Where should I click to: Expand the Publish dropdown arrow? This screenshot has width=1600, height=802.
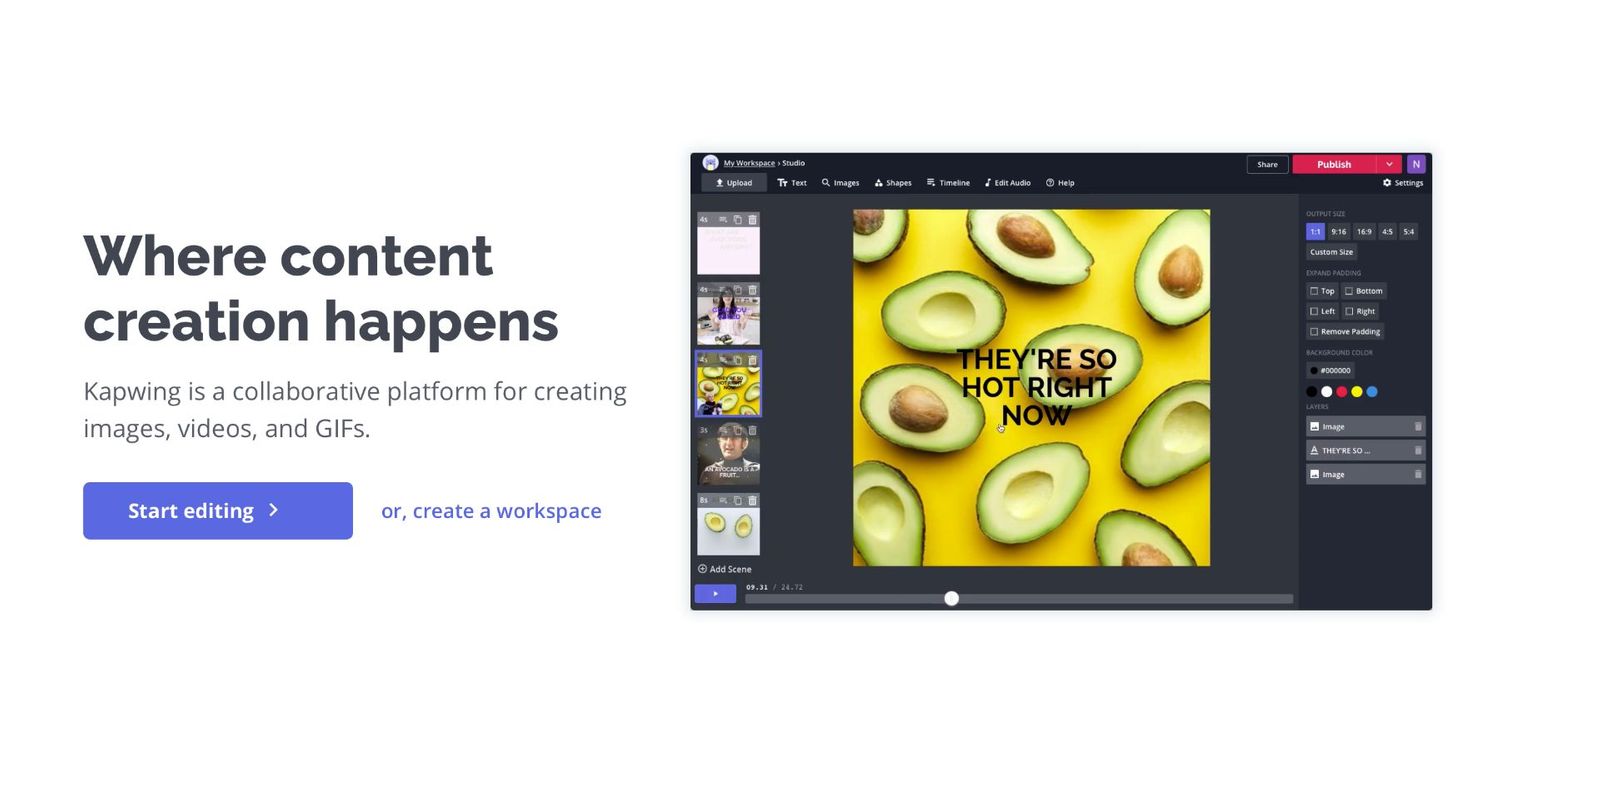[x=1389, y=164]
